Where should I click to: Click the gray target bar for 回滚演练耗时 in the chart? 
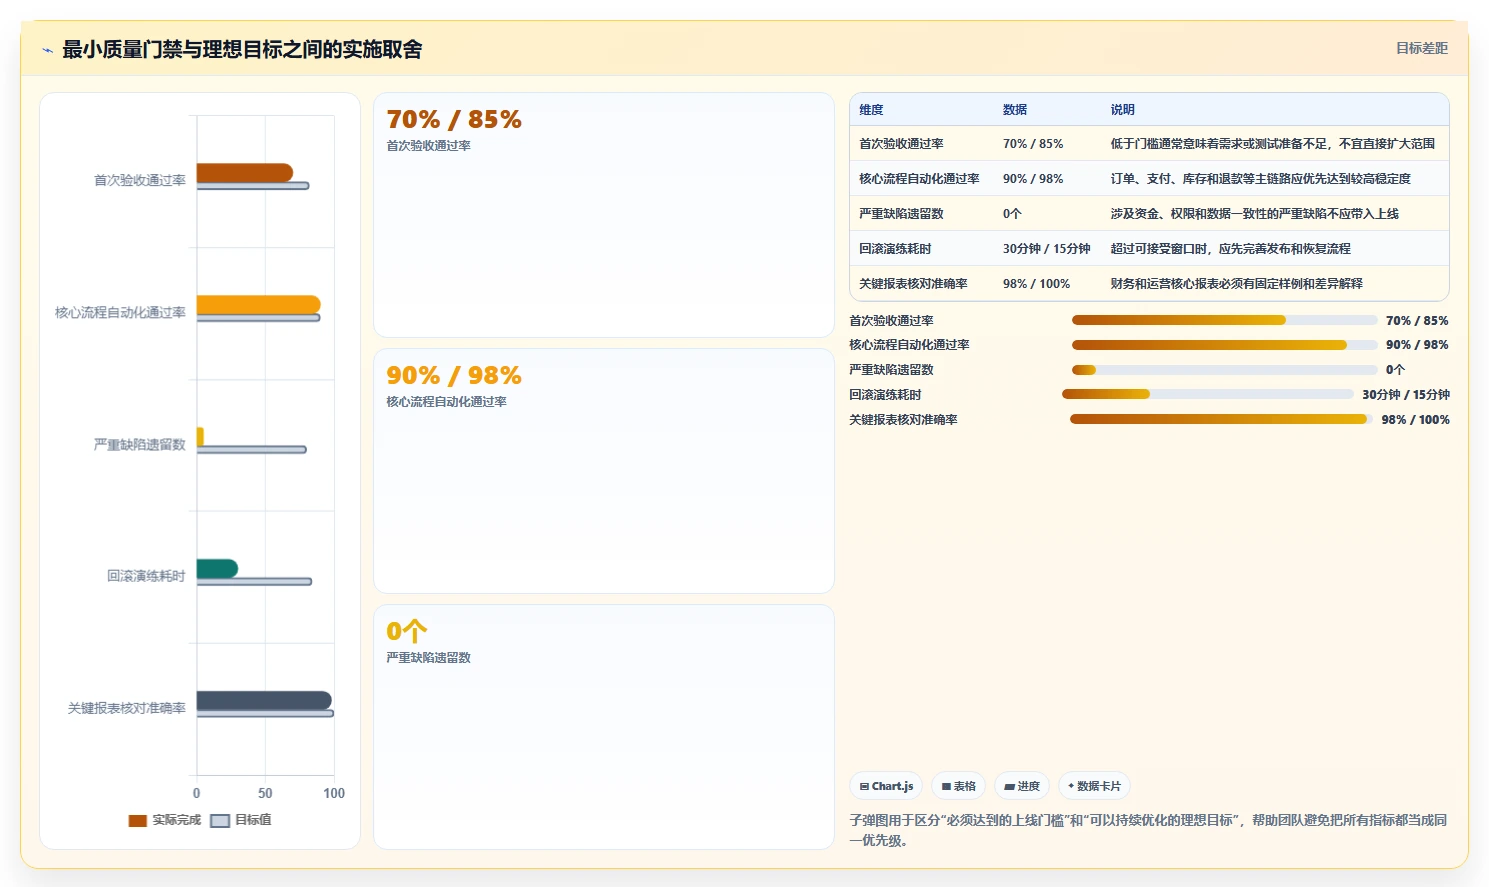point(254,581)
